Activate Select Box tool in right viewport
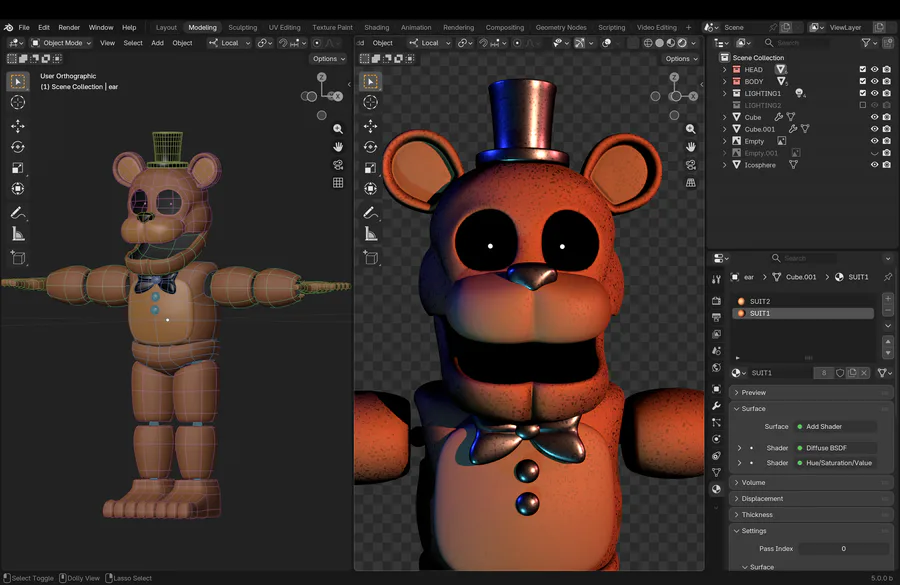The width and height of the screenshot is (900, 585). coord(370,82)
